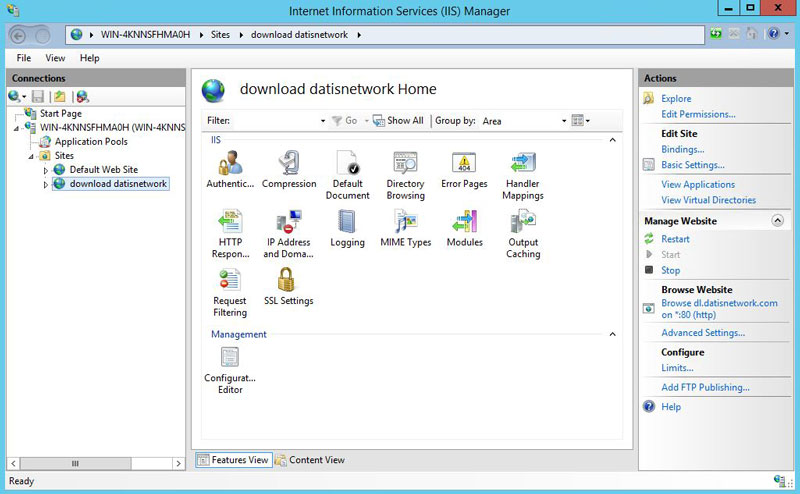Click Show All in filter bar

click(399, 120)
